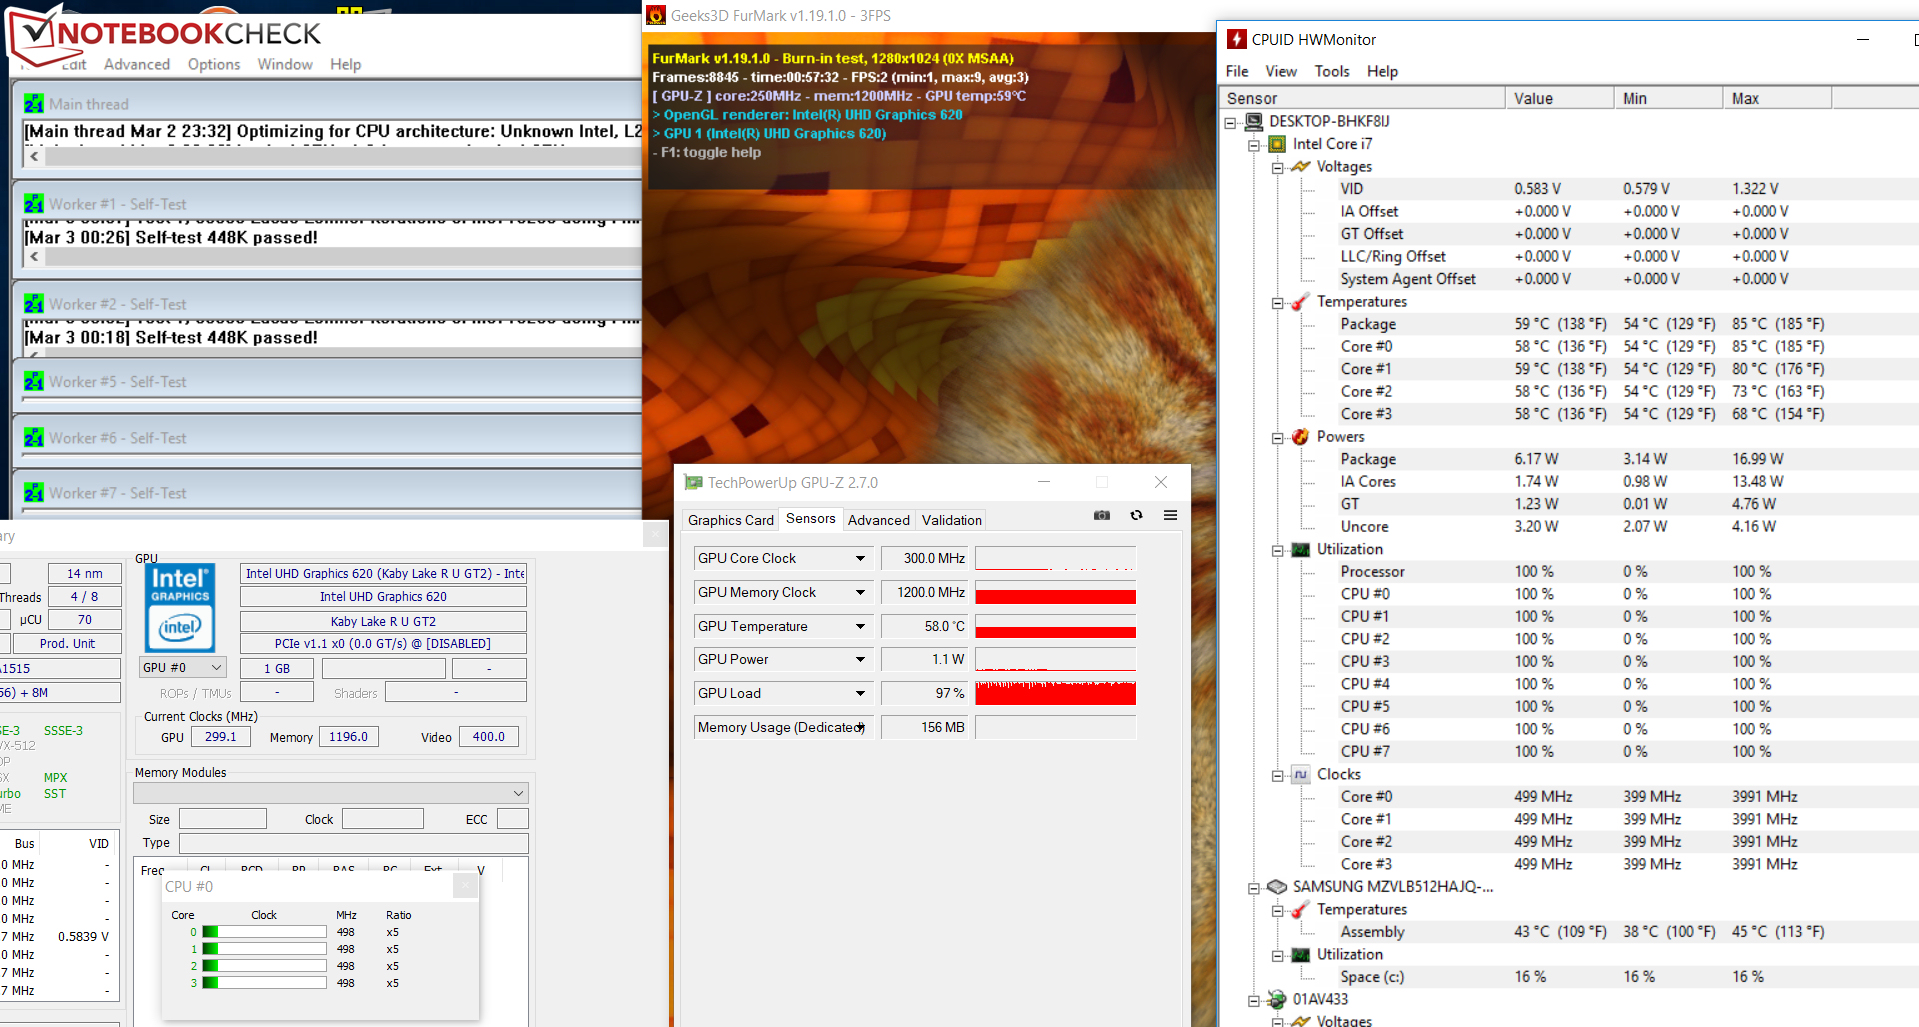This screenshot has height=1027, width=1919.
Task: Open the Window menu in Prime95
Action: point(285,64)
